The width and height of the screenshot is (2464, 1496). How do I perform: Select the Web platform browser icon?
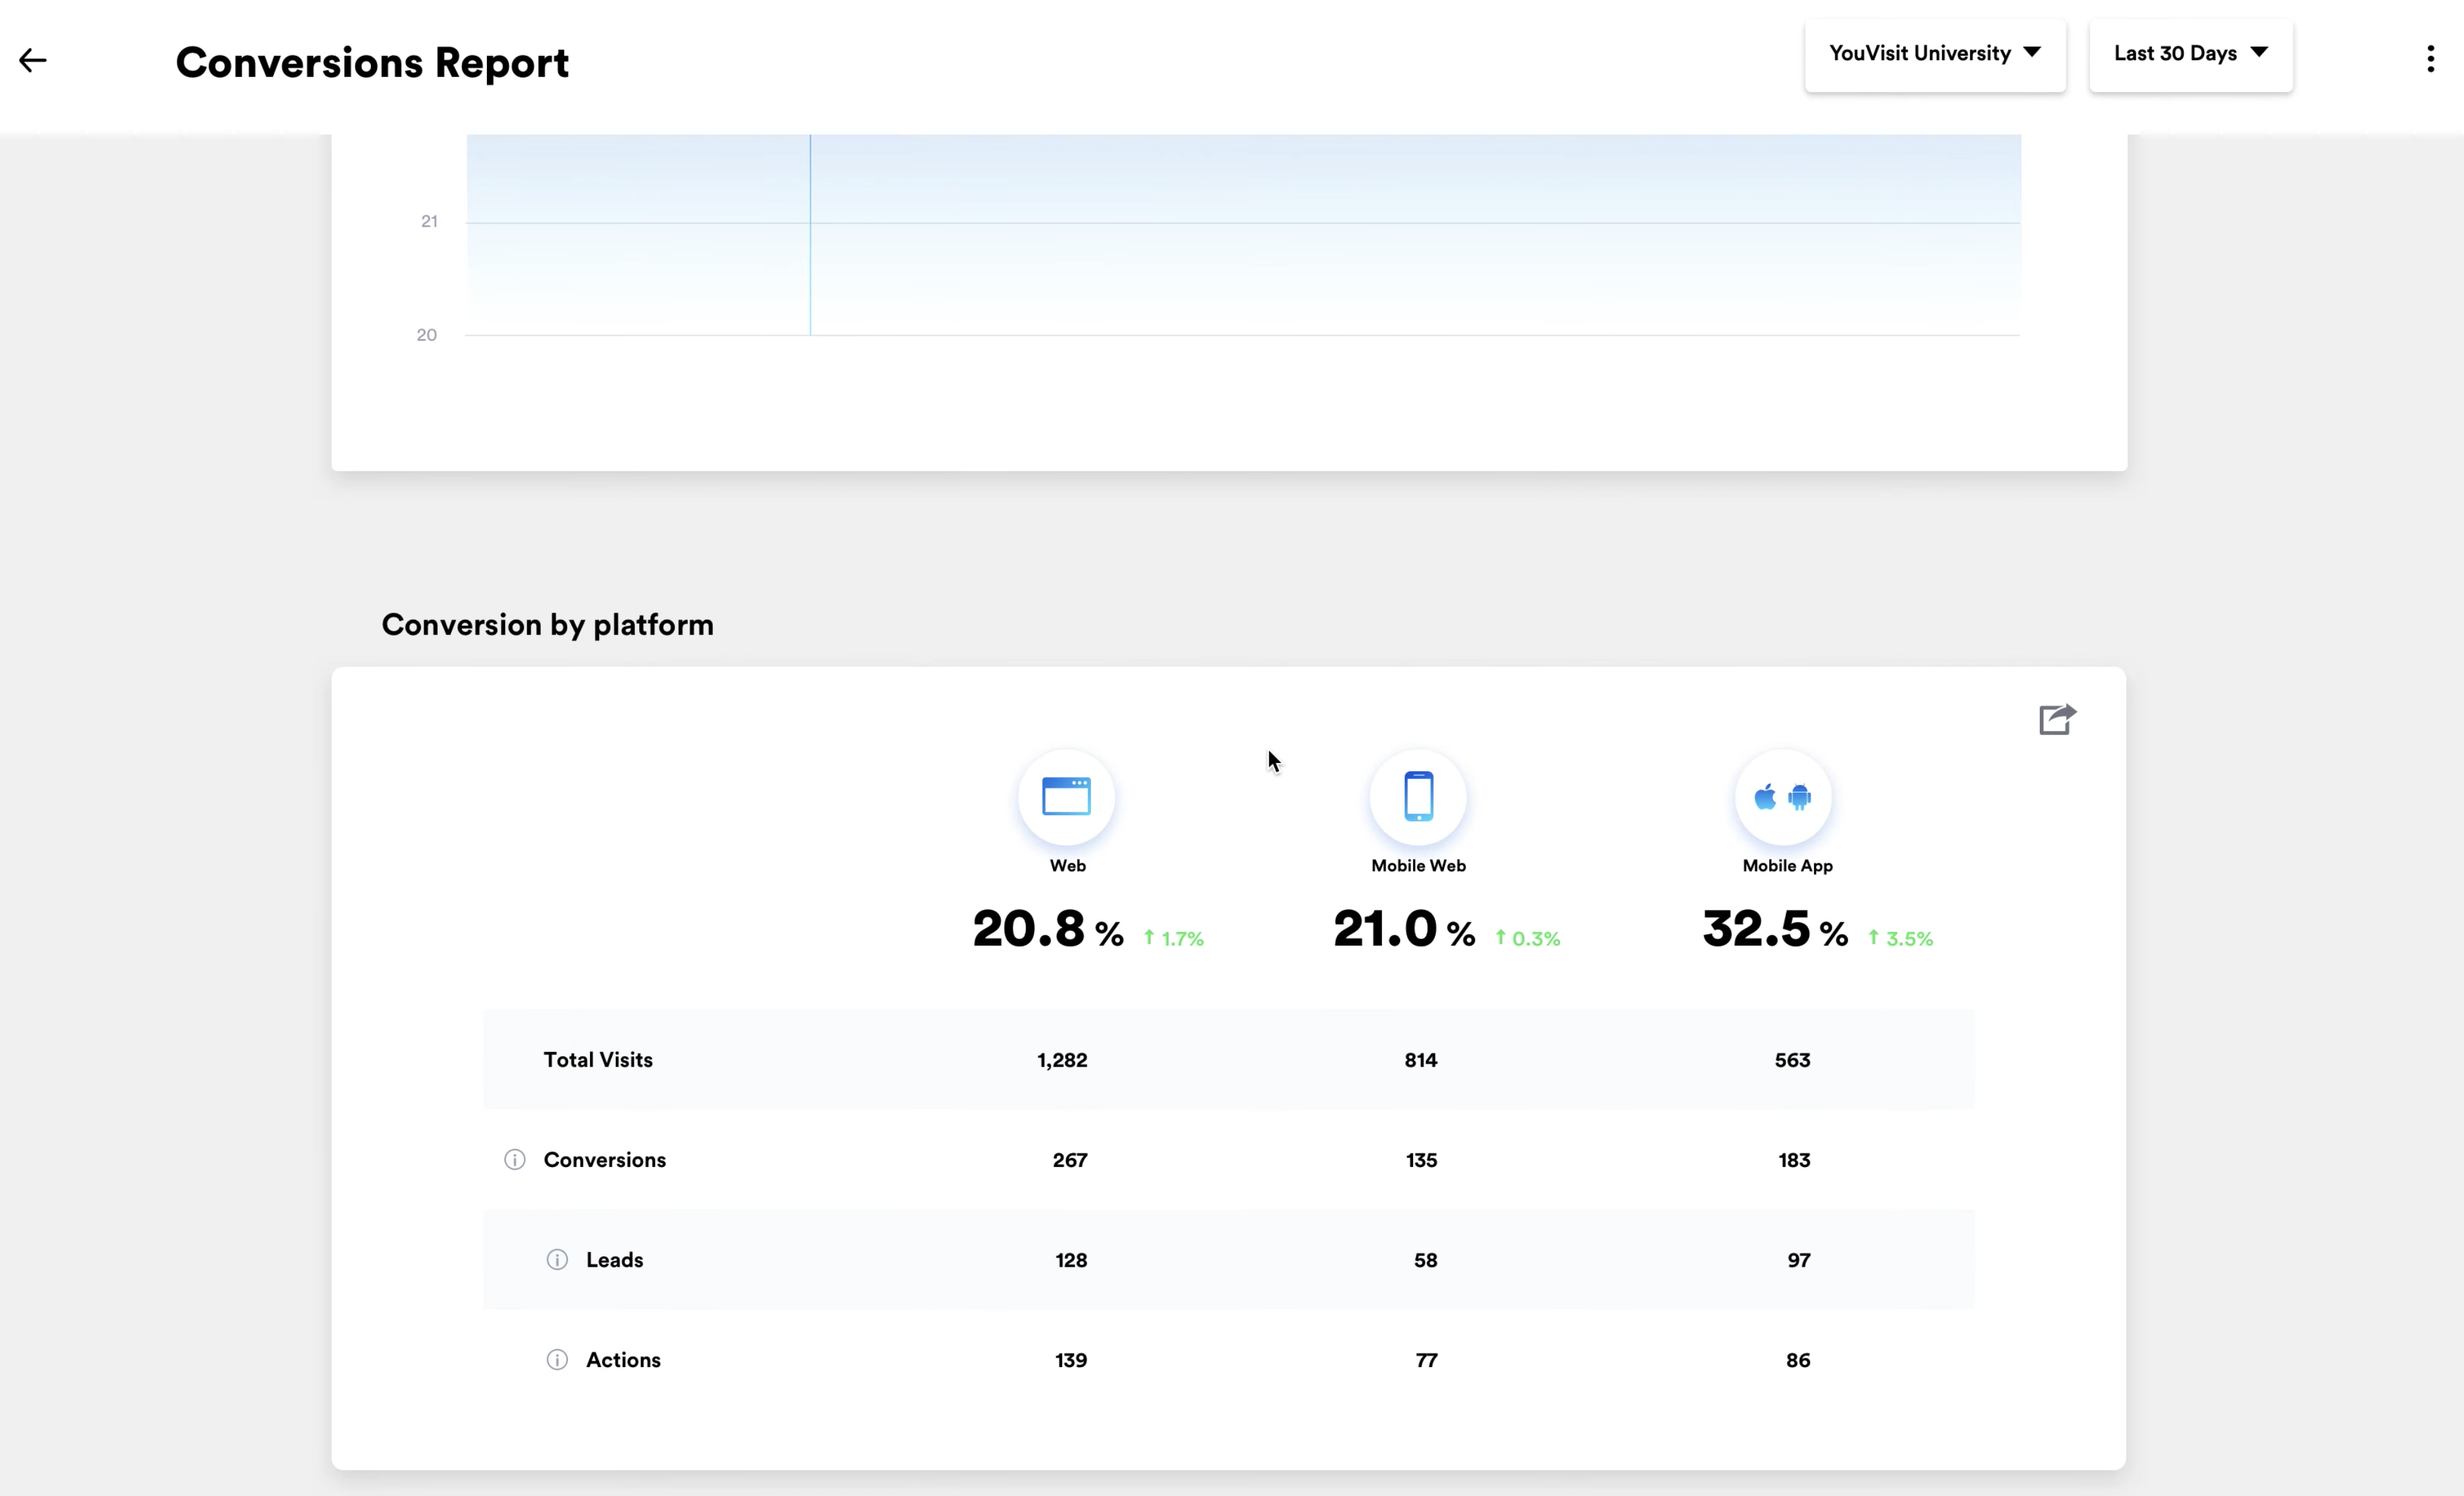(x=1066, y=797)
